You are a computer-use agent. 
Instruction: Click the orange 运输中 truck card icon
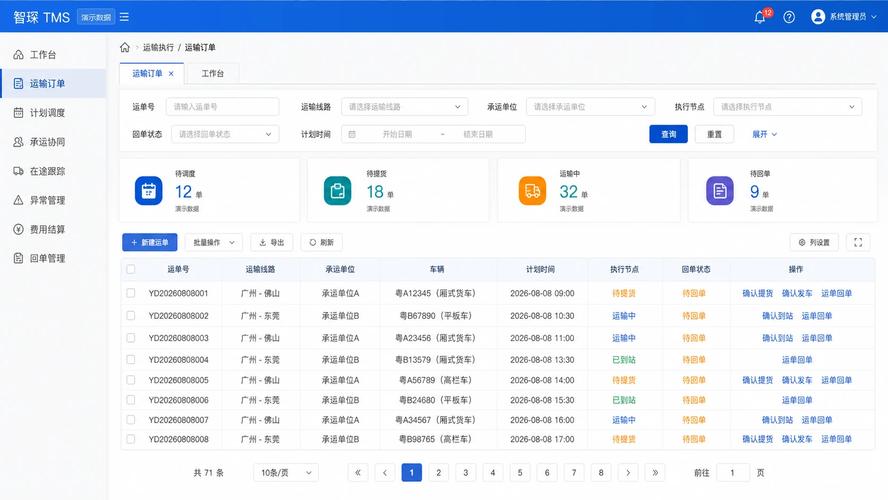(x=532, y=191)
